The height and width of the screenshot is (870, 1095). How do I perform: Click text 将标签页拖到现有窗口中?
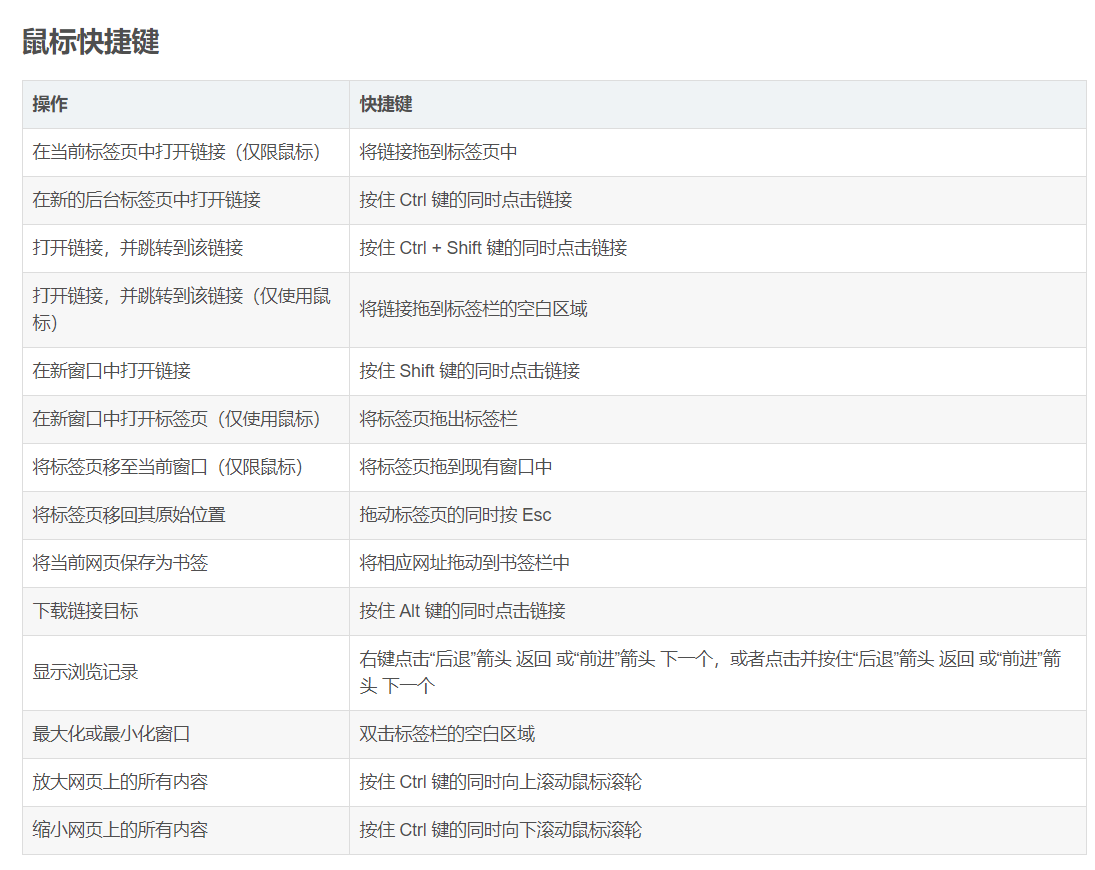click(x=456, y=467)
